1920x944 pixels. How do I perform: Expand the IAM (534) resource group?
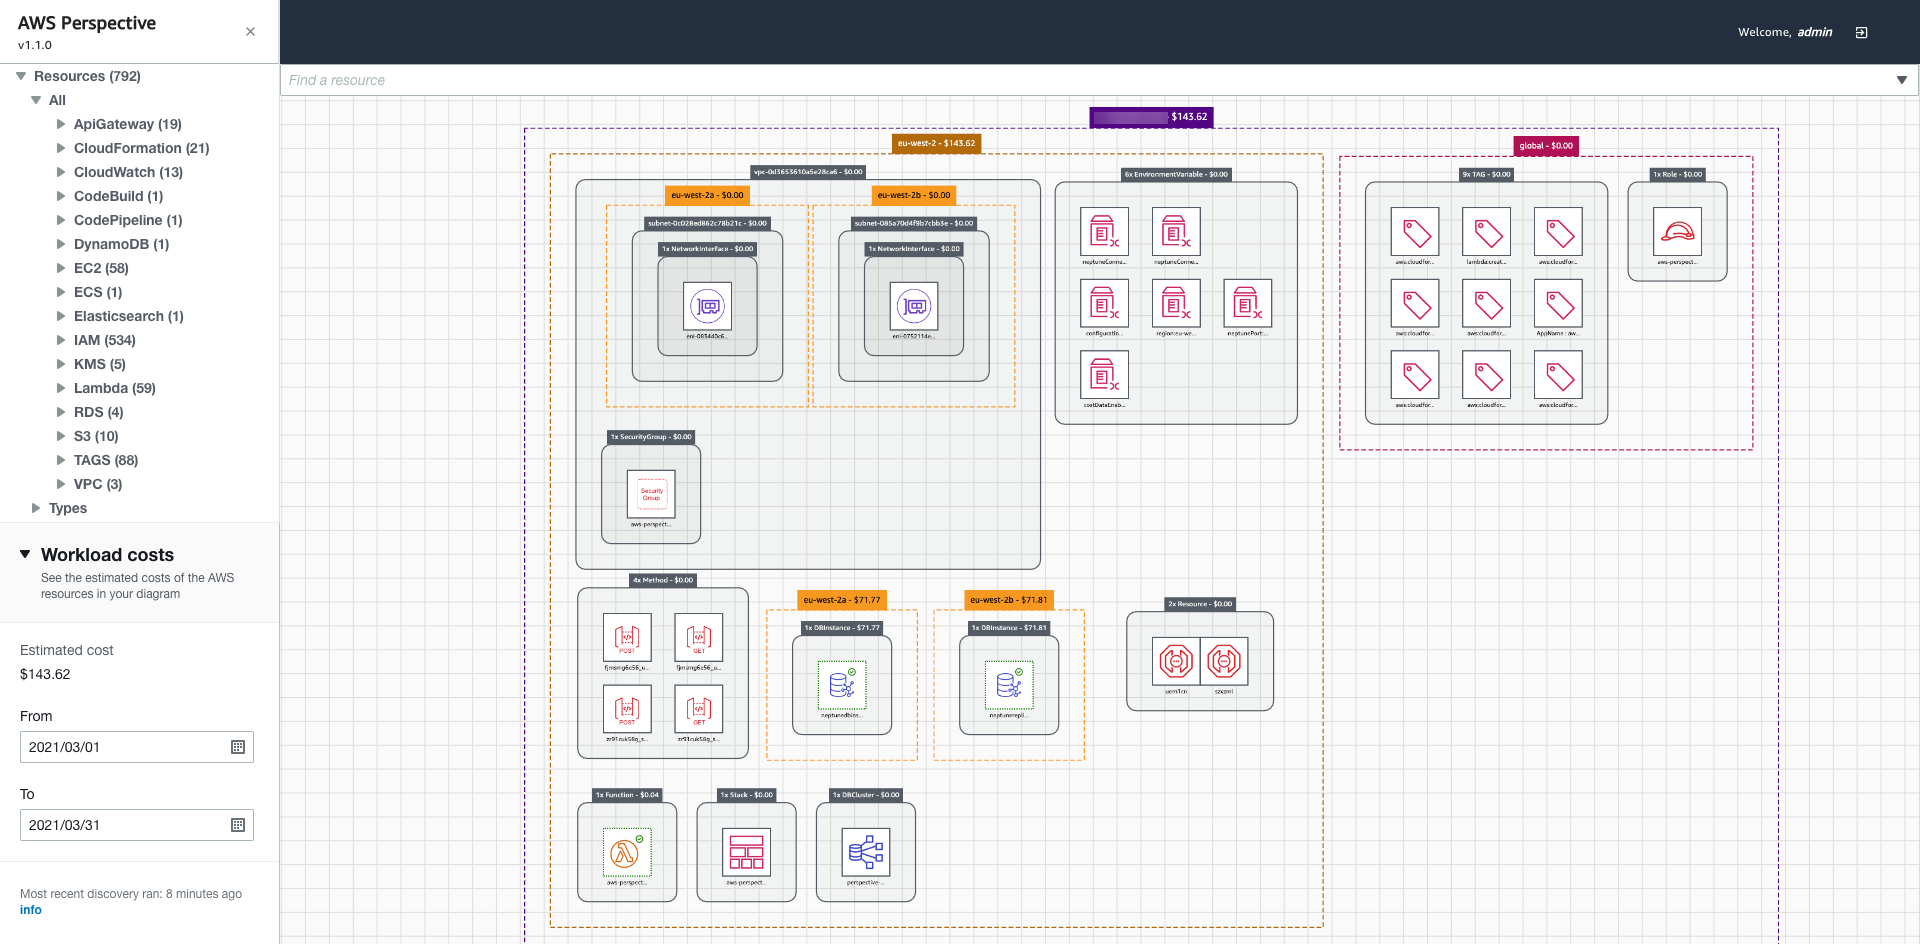(x=61, y=340)
